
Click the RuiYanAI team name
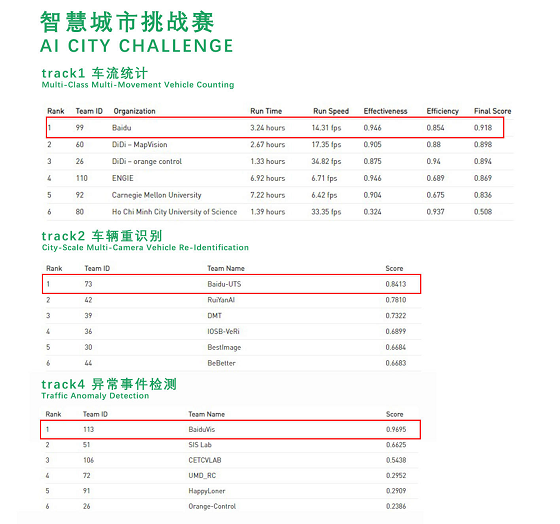point(221,300)
